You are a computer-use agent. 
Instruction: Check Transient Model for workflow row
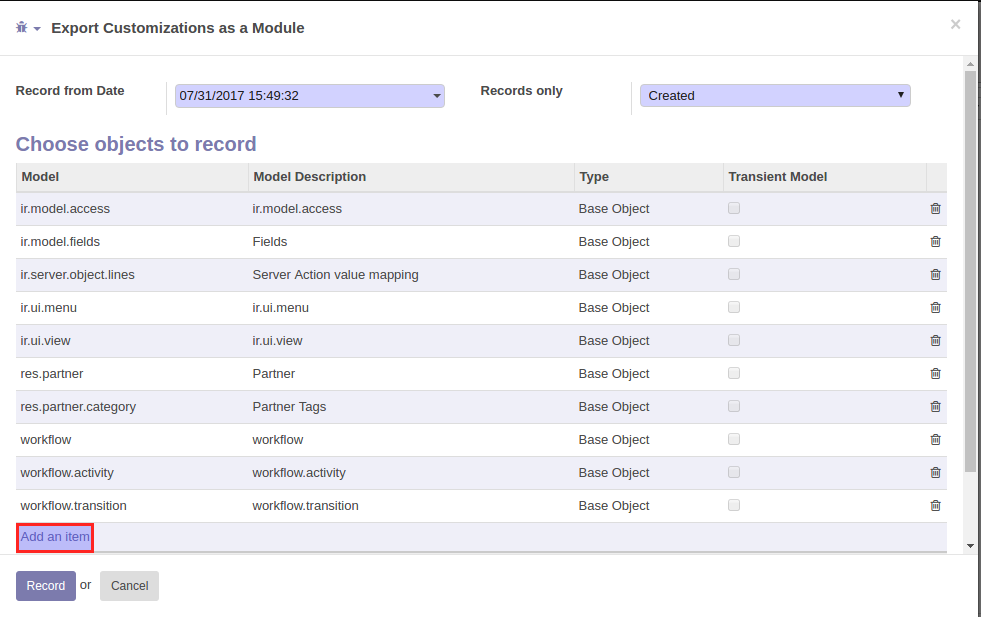[734, 439]
